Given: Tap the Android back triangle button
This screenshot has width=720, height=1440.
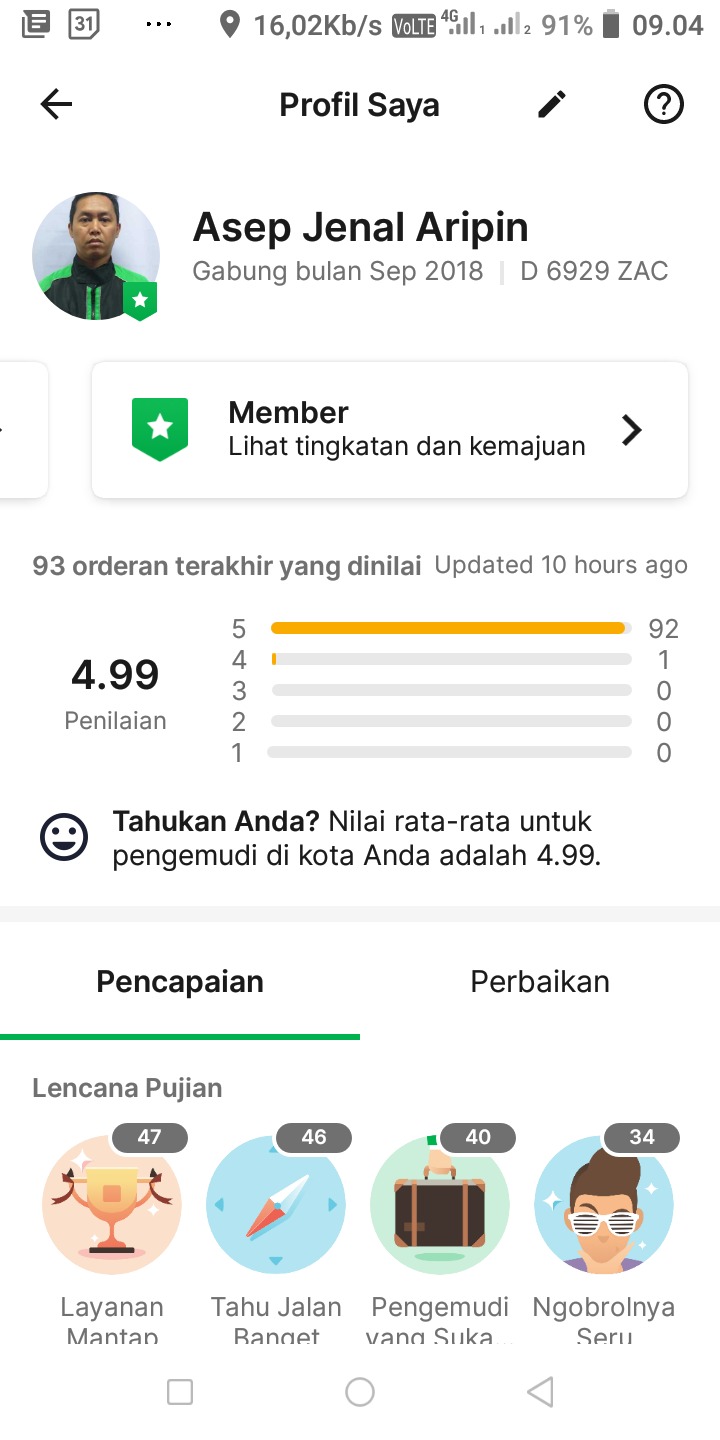Looking at the screenshot, I should pos(540,1392).
